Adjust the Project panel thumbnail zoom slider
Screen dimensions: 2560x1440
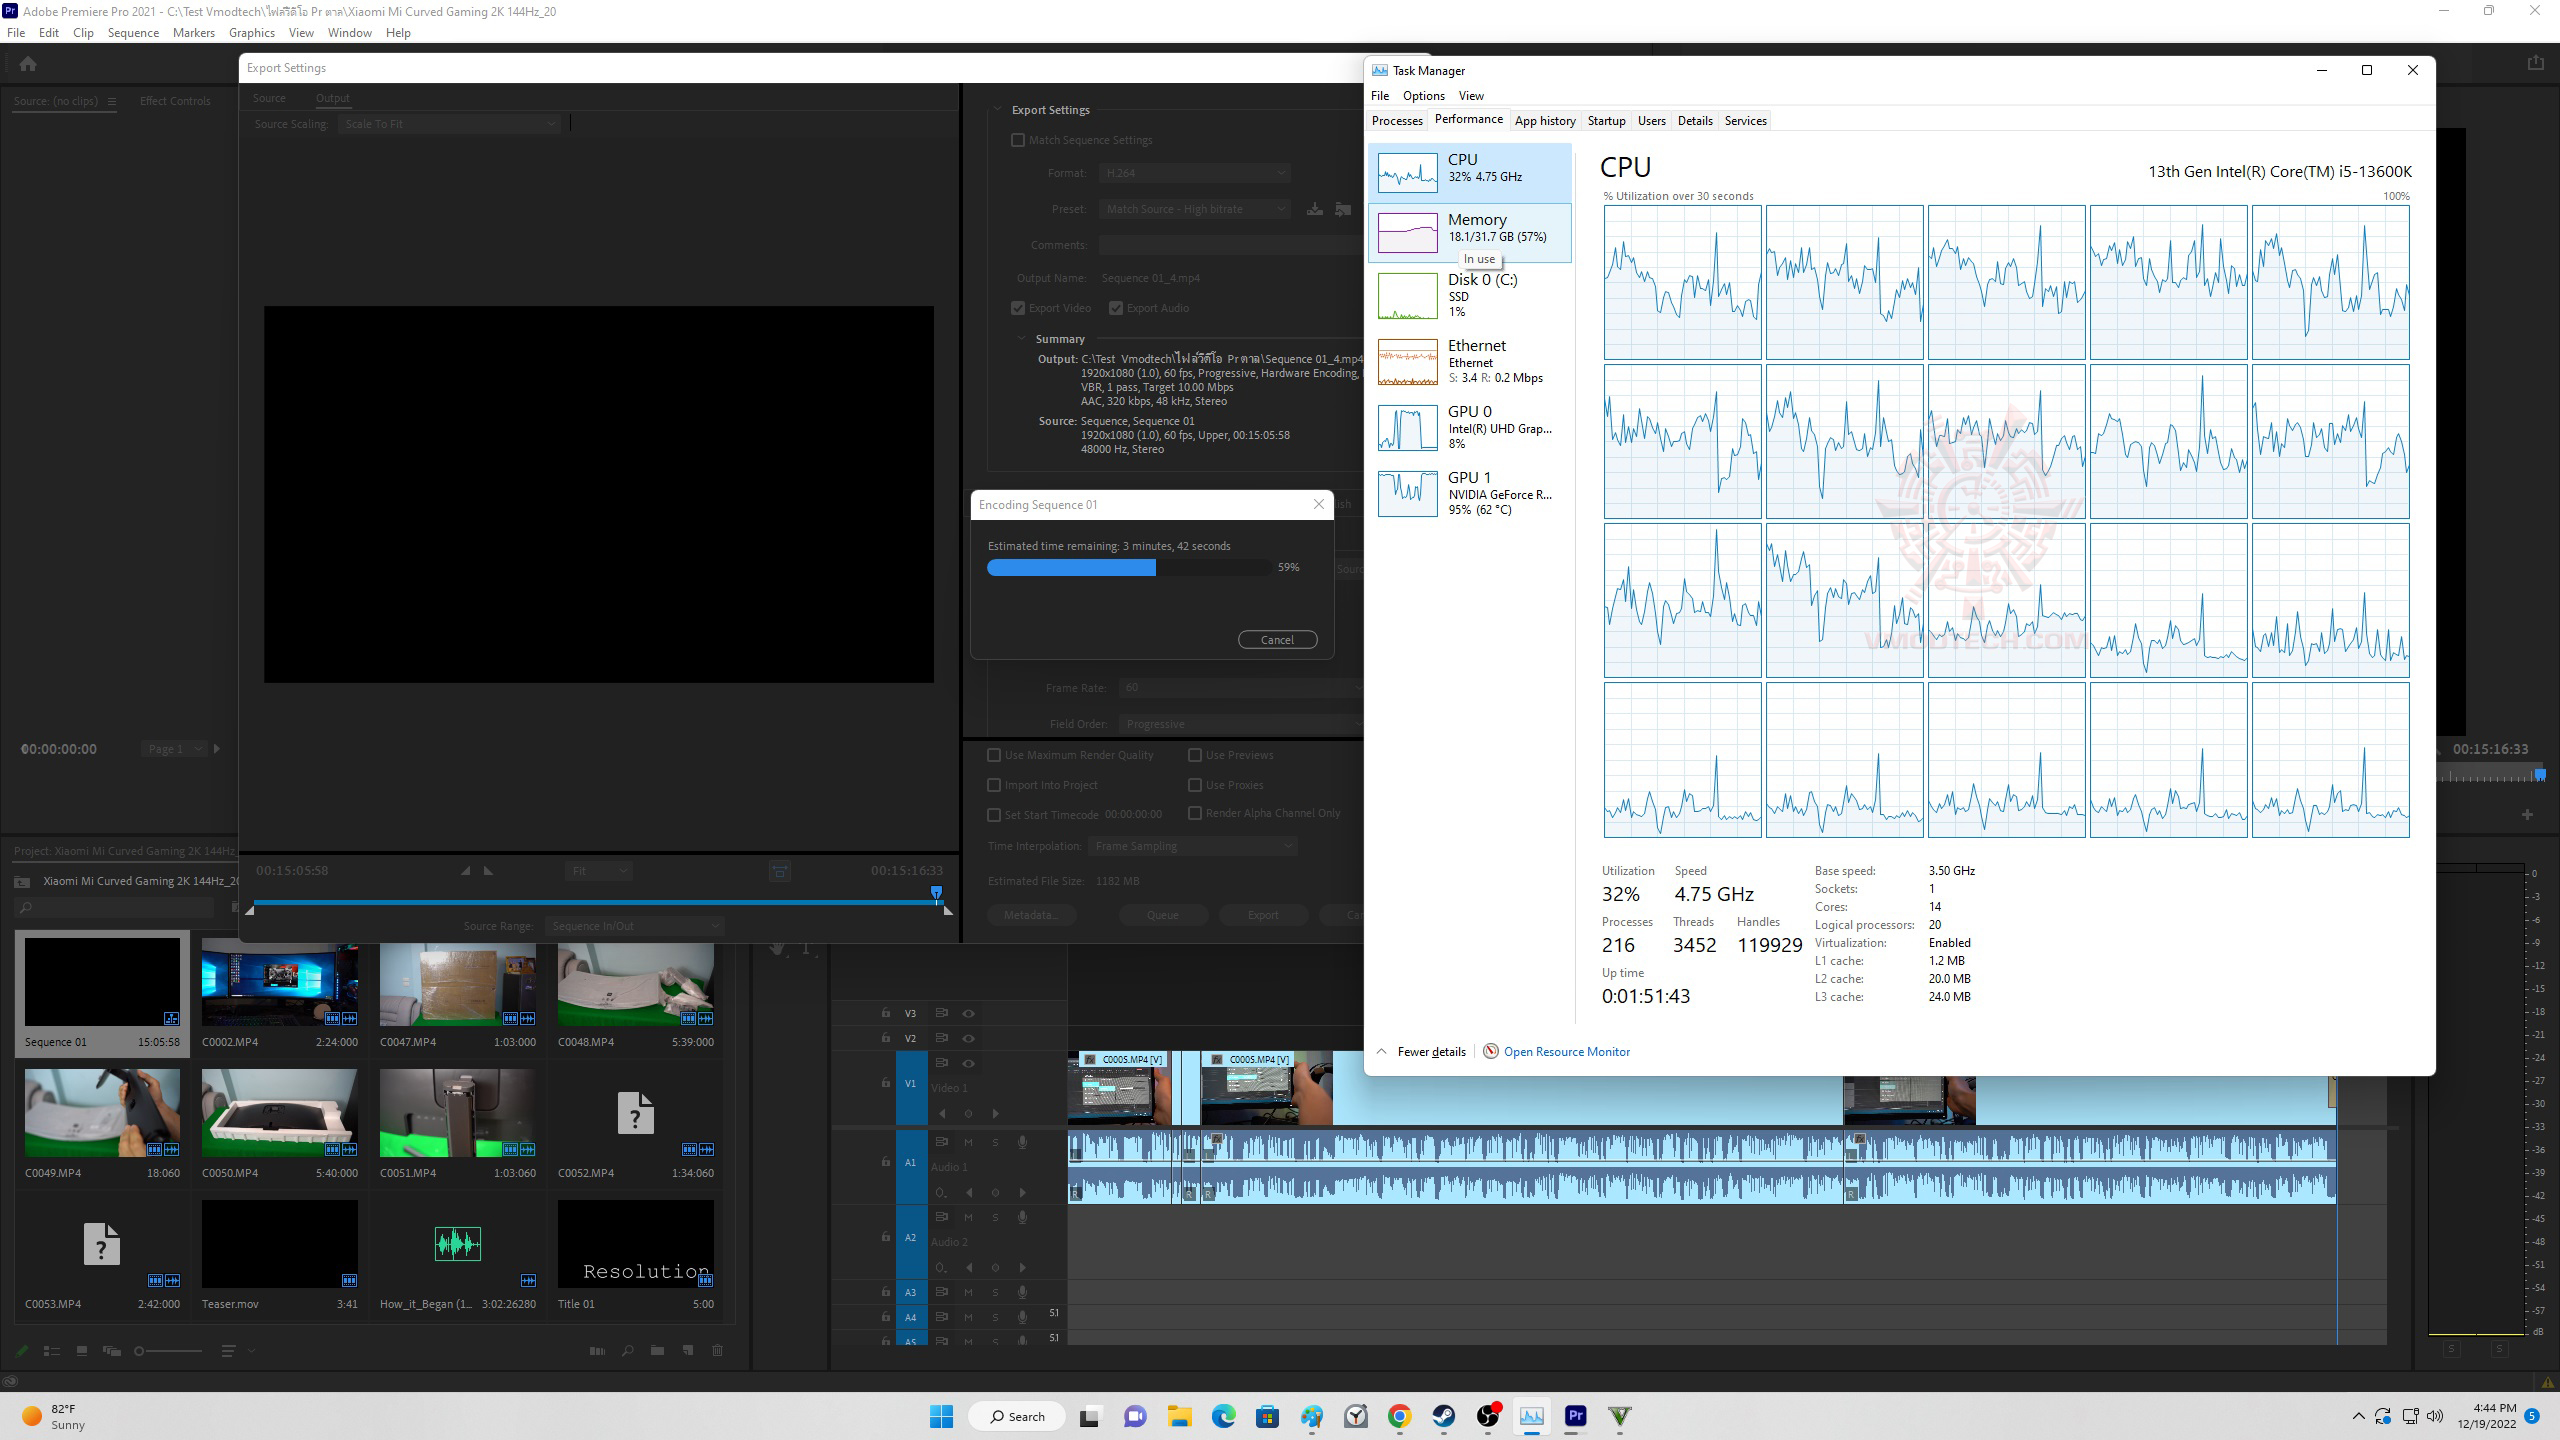coord(140,1351)
